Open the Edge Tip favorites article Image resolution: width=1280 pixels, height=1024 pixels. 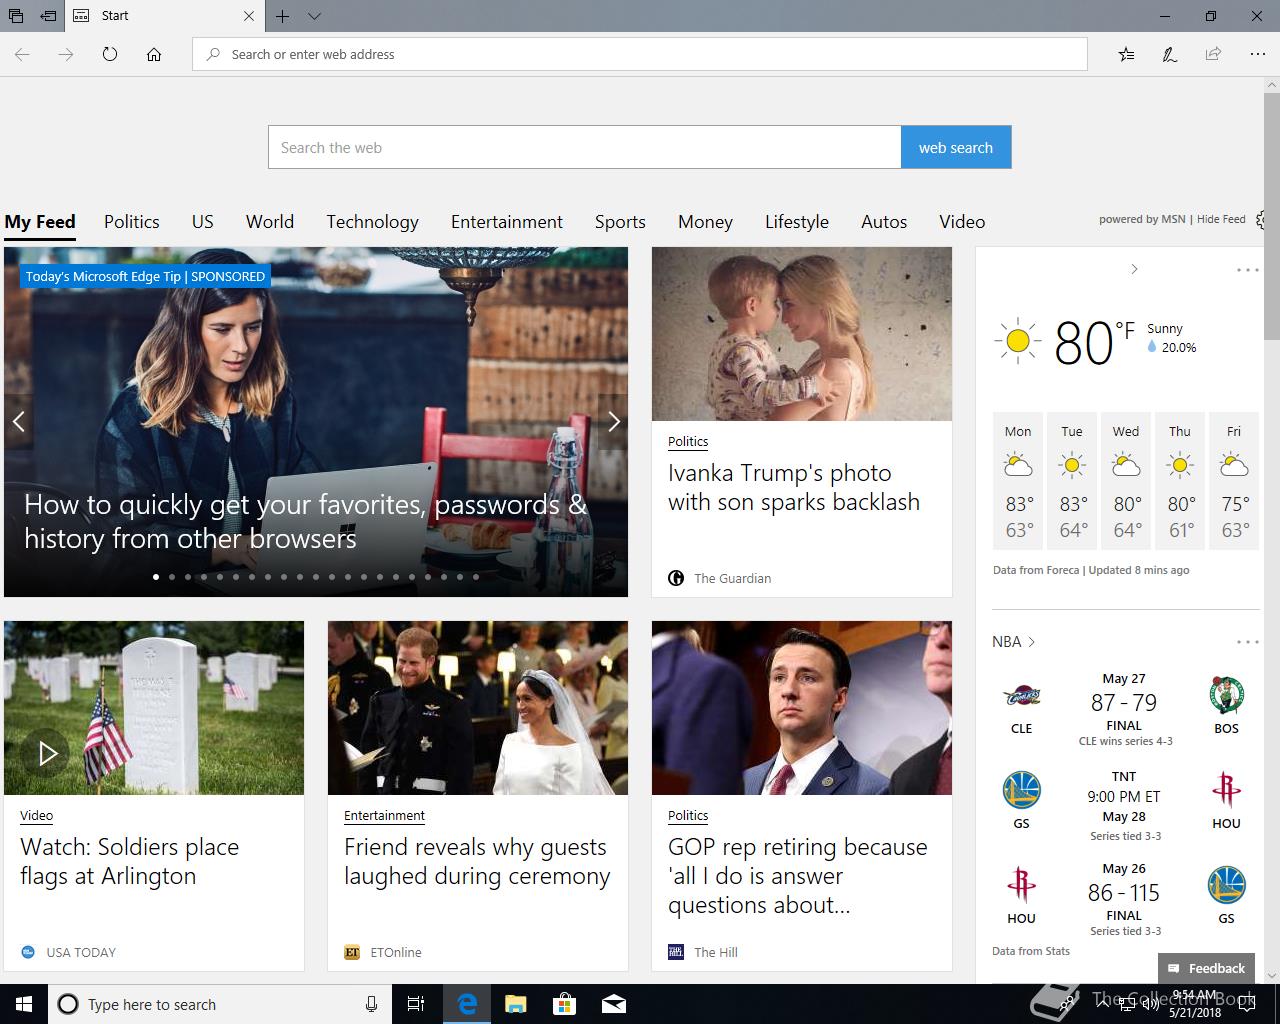305,521
